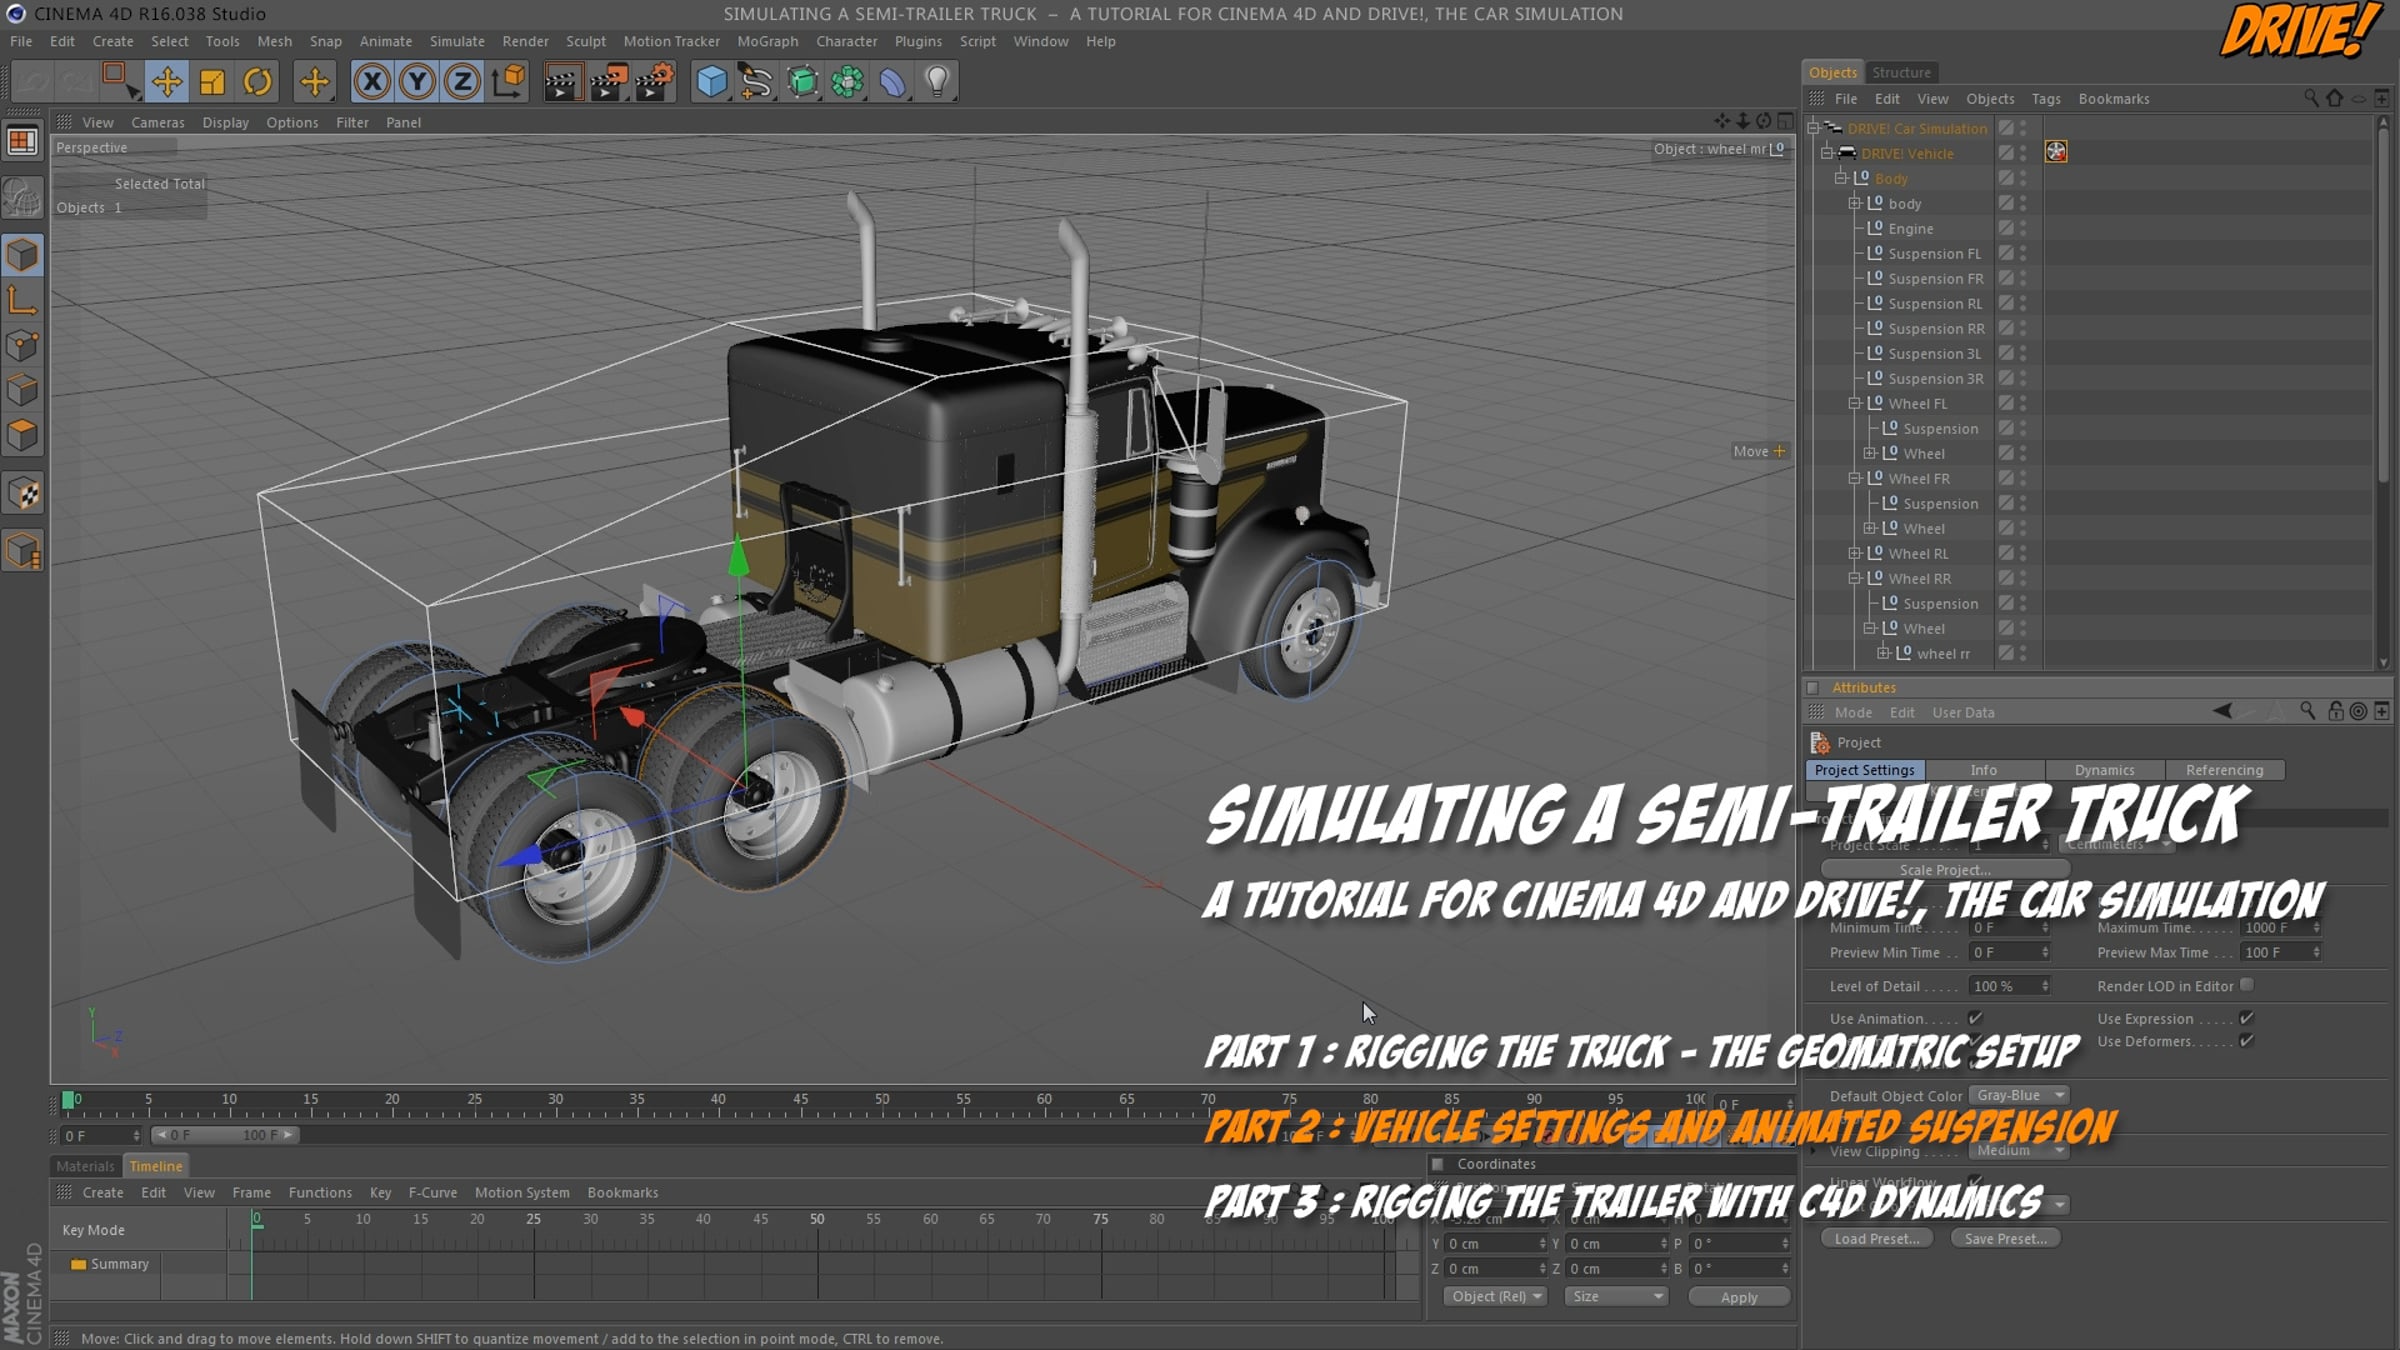Toggle Use Expression checkbox
Image resolution: width=2400 pixels, height=1350 pixels.
(x=2247, y=1018)
